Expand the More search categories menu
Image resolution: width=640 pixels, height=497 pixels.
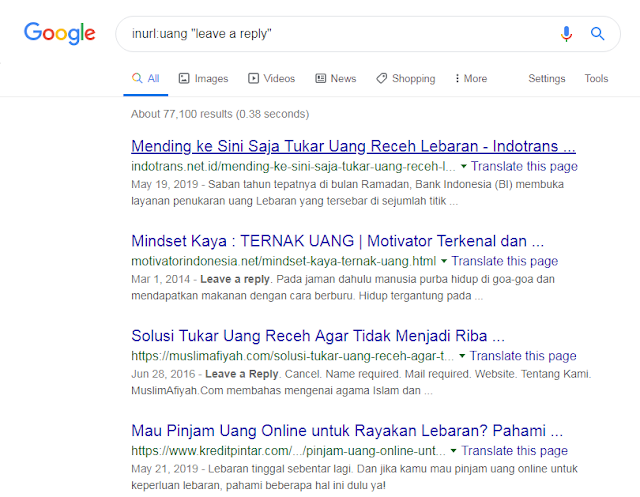tap(471, 78)
